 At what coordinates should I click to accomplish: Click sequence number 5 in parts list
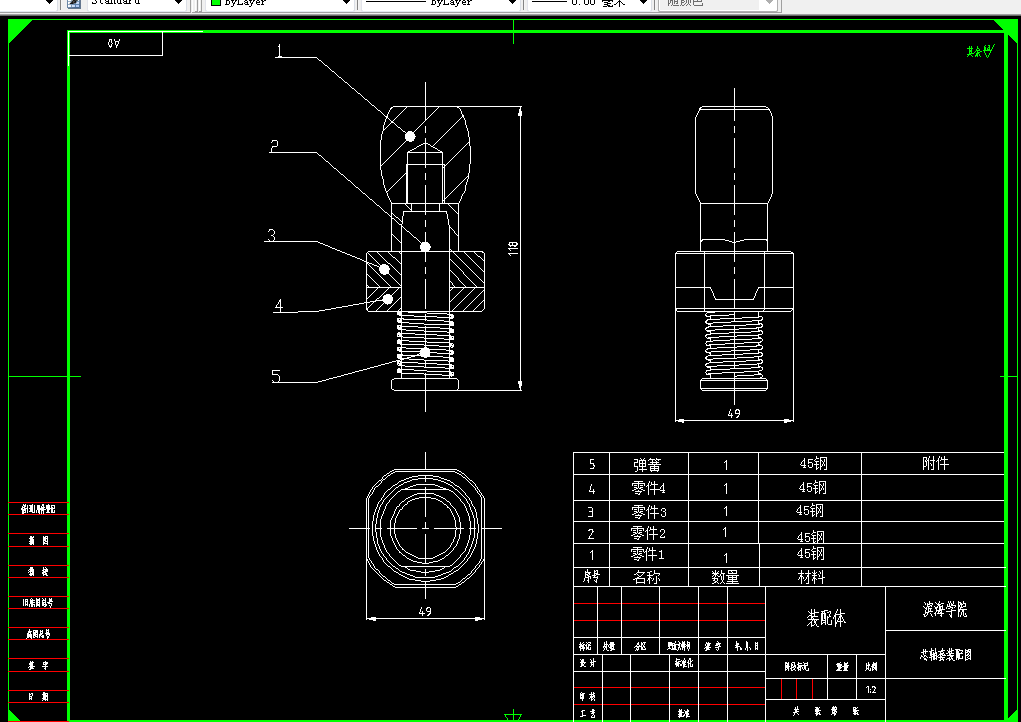pyautogui.click(x=591, y=464)
